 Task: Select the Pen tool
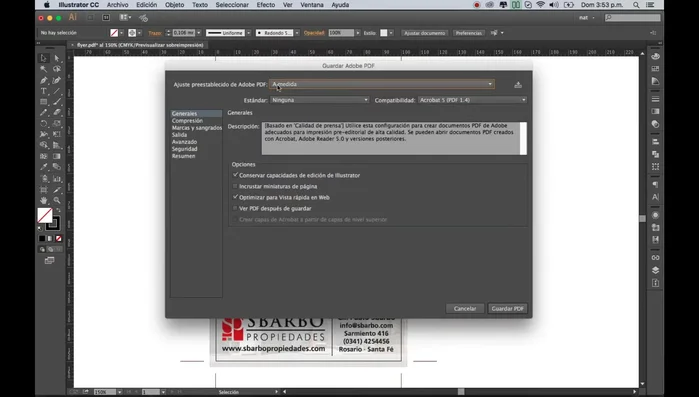[44, 80]
